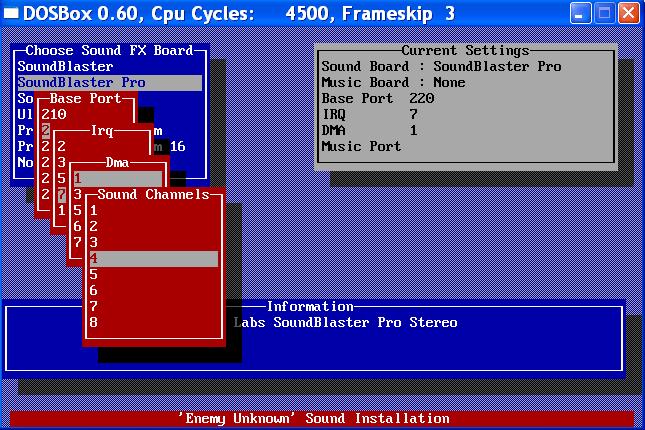Screen dimensions: 645x430
Task: Click the 'Choose Sound FX Board' title
Action: click(x=109, y=50)
